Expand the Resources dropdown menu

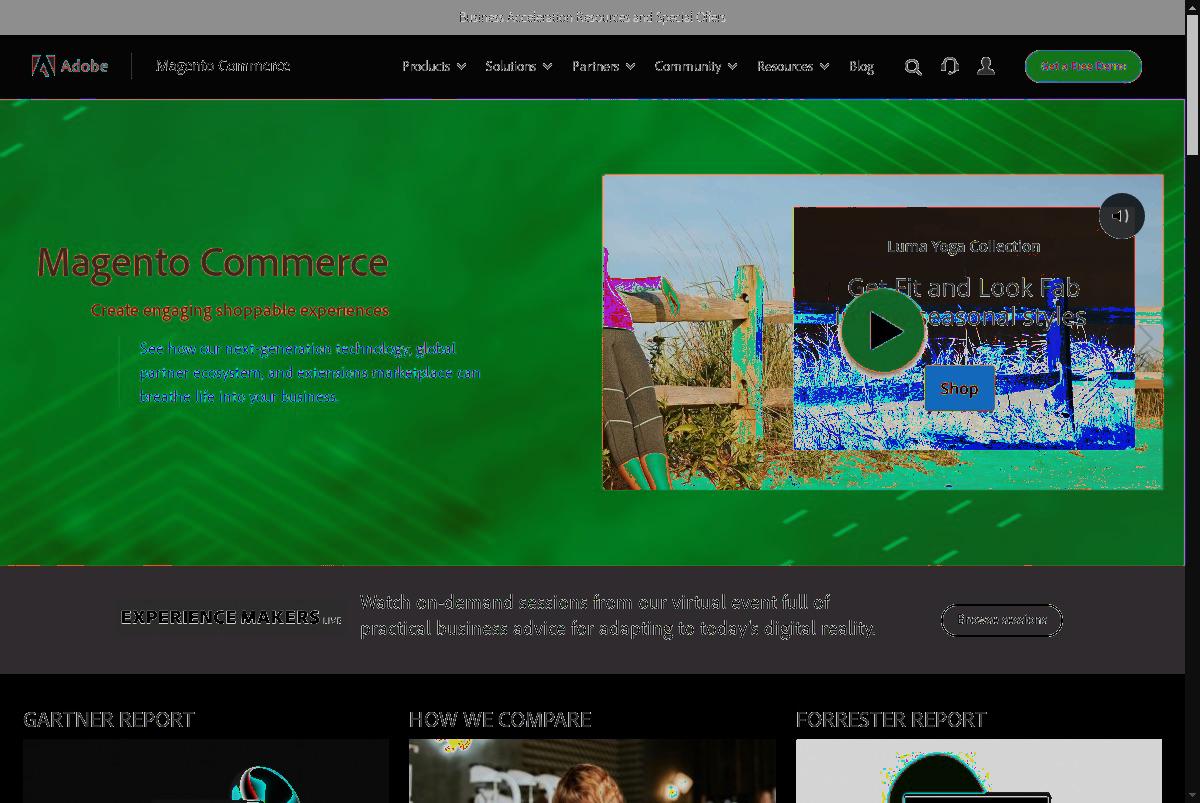click(792, 66)
